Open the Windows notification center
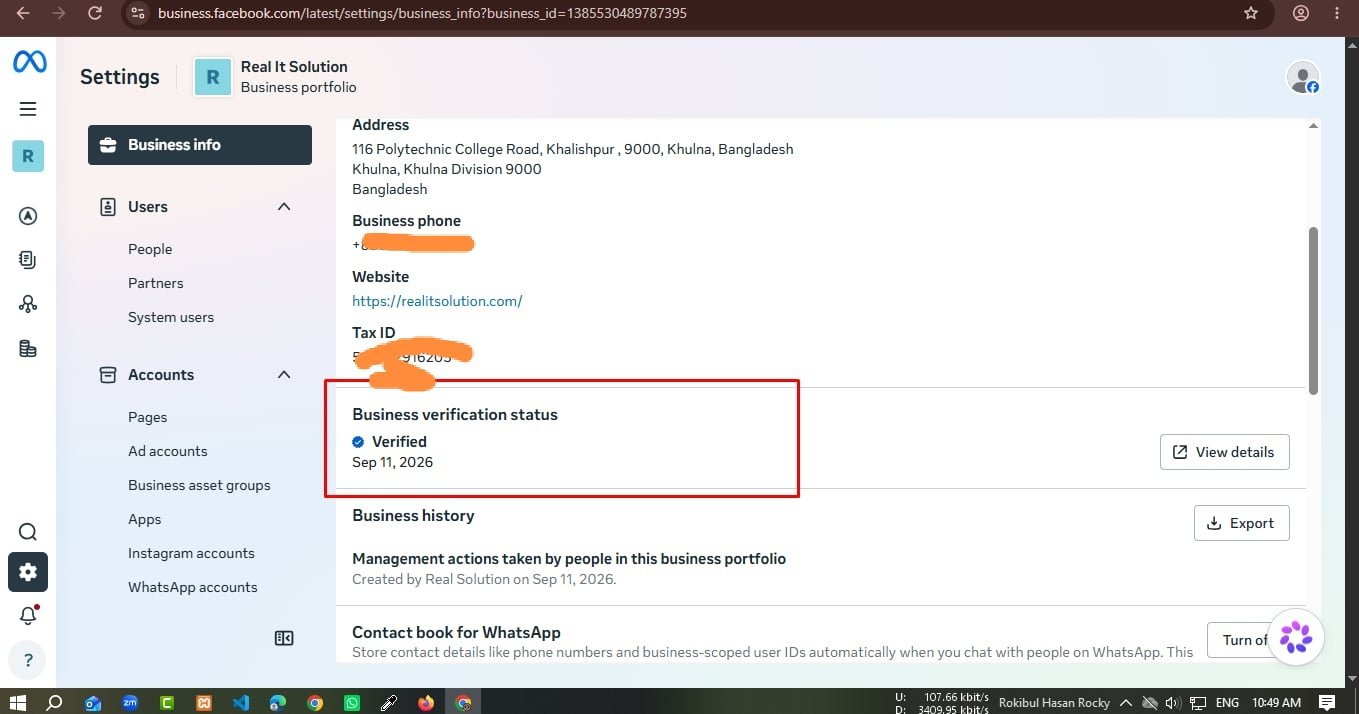The width and height of the screenshot is (1359, 714). (1327, 702)
